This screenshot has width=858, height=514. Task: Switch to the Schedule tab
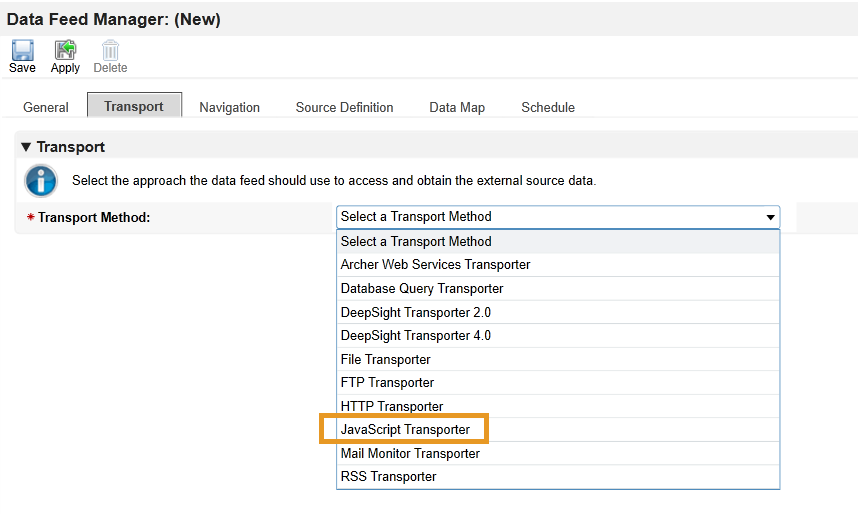[548, 107]
